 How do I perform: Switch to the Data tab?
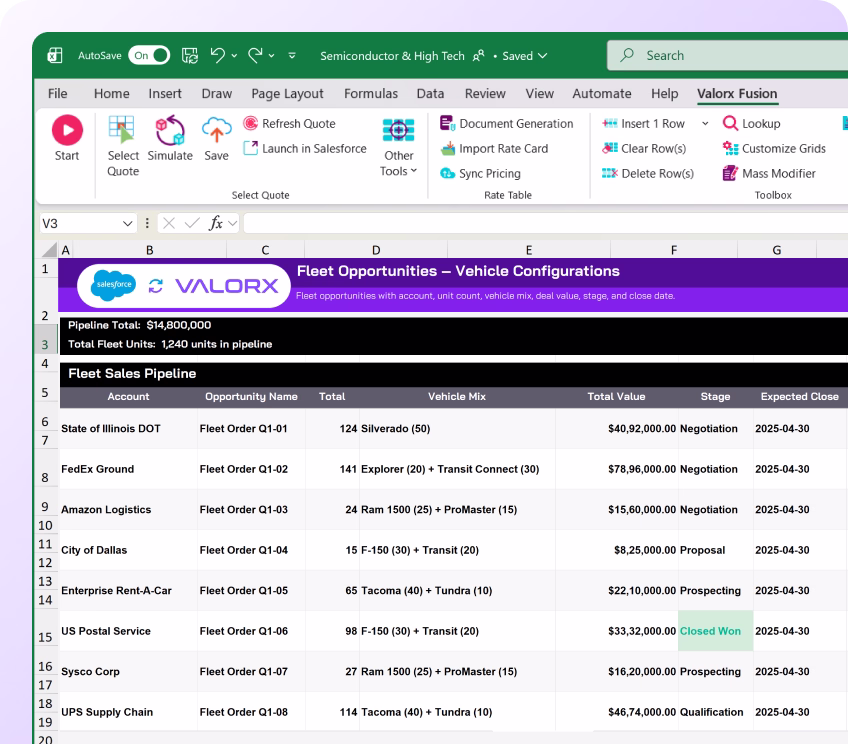[x=430, y=94]
